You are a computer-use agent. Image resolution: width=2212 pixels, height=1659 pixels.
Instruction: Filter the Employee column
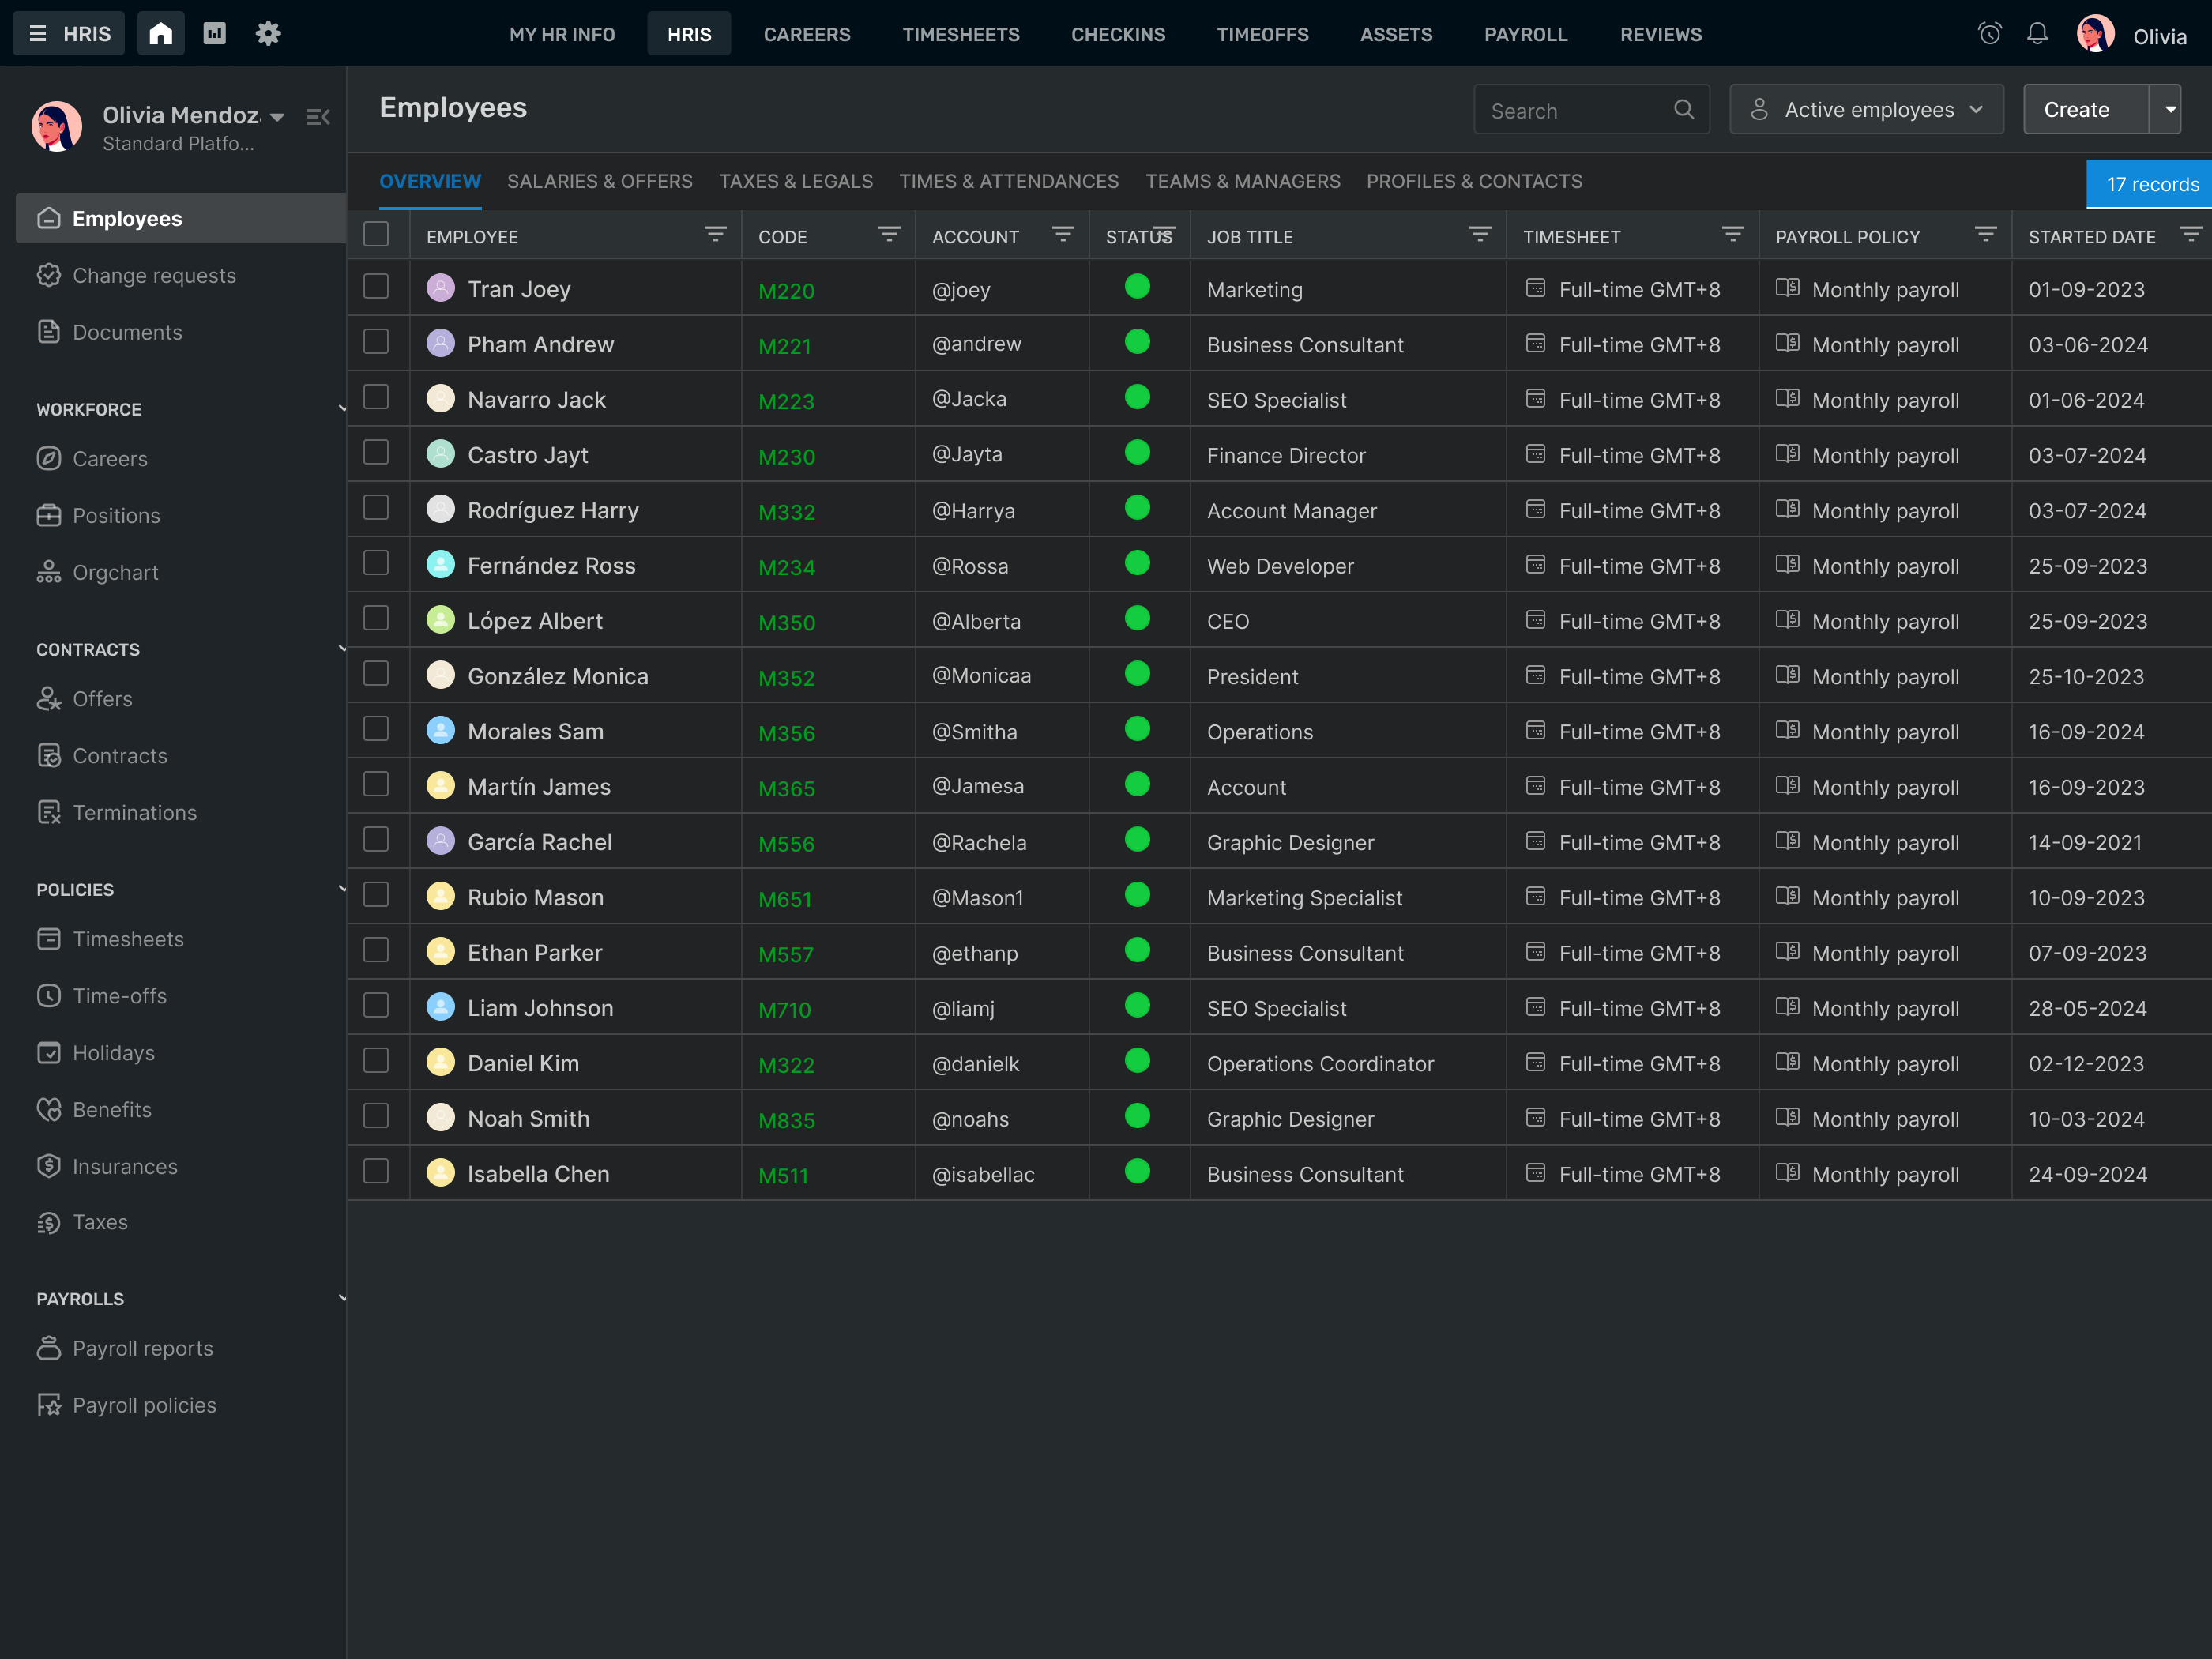coord(715,235)
